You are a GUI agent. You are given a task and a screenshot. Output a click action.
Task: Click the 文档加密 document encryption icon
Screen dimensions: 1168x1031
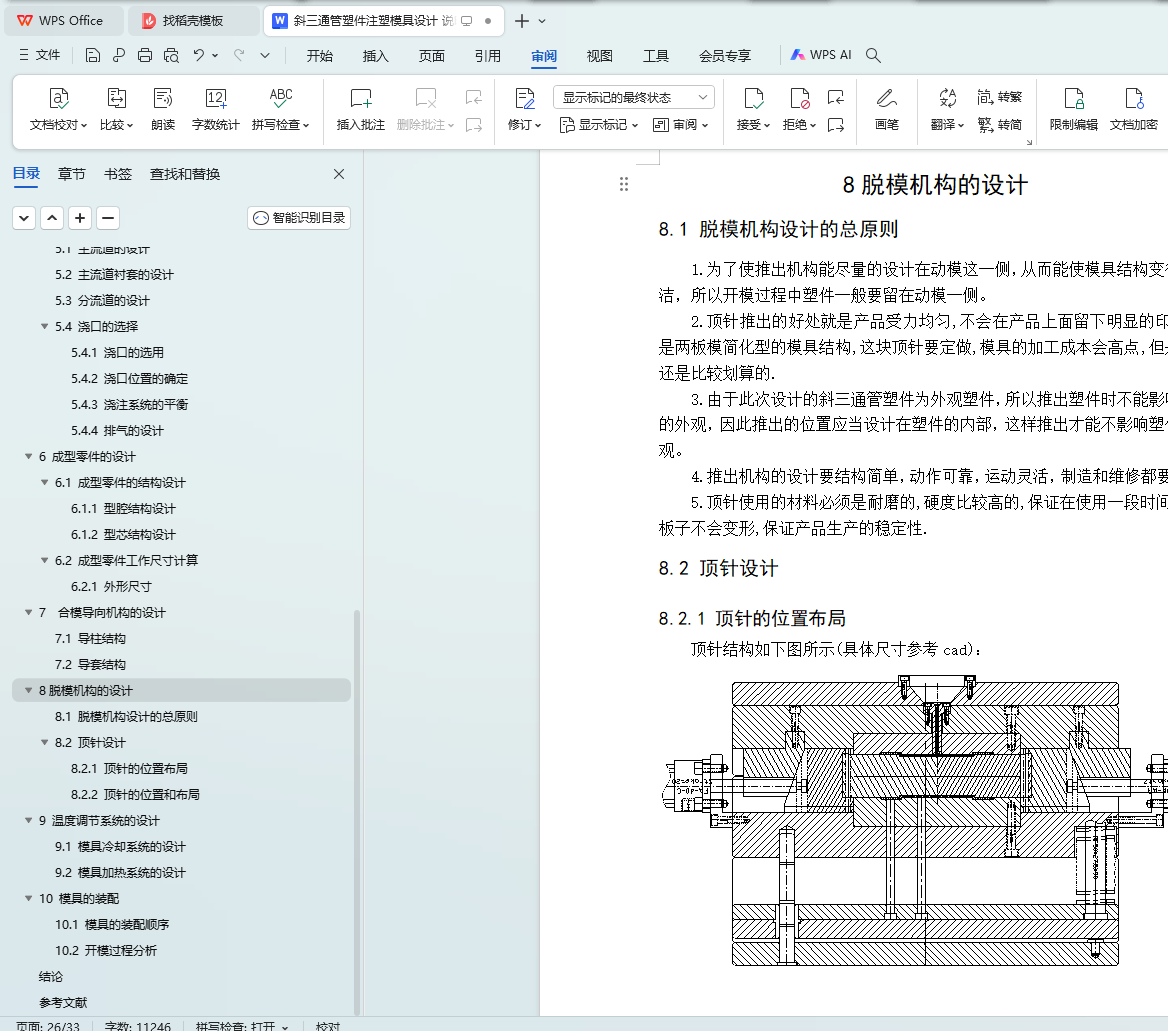(1133, 99)
